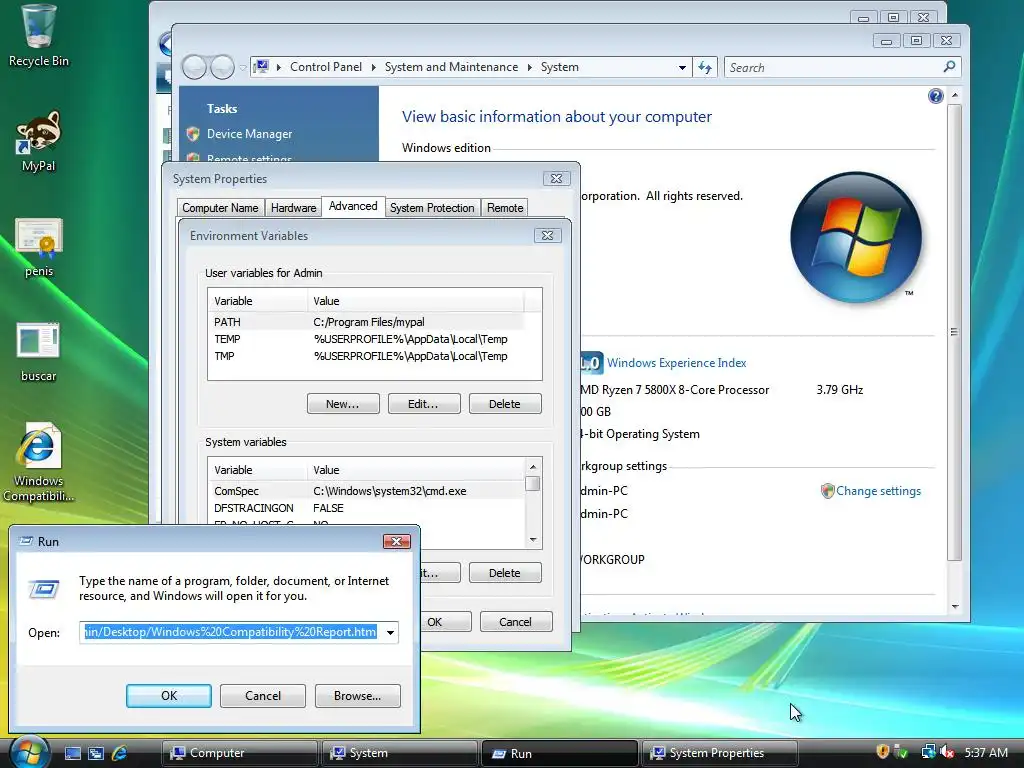Click the refresh icon beside address bar
The image size is (1024, 768).
point(705,67)
